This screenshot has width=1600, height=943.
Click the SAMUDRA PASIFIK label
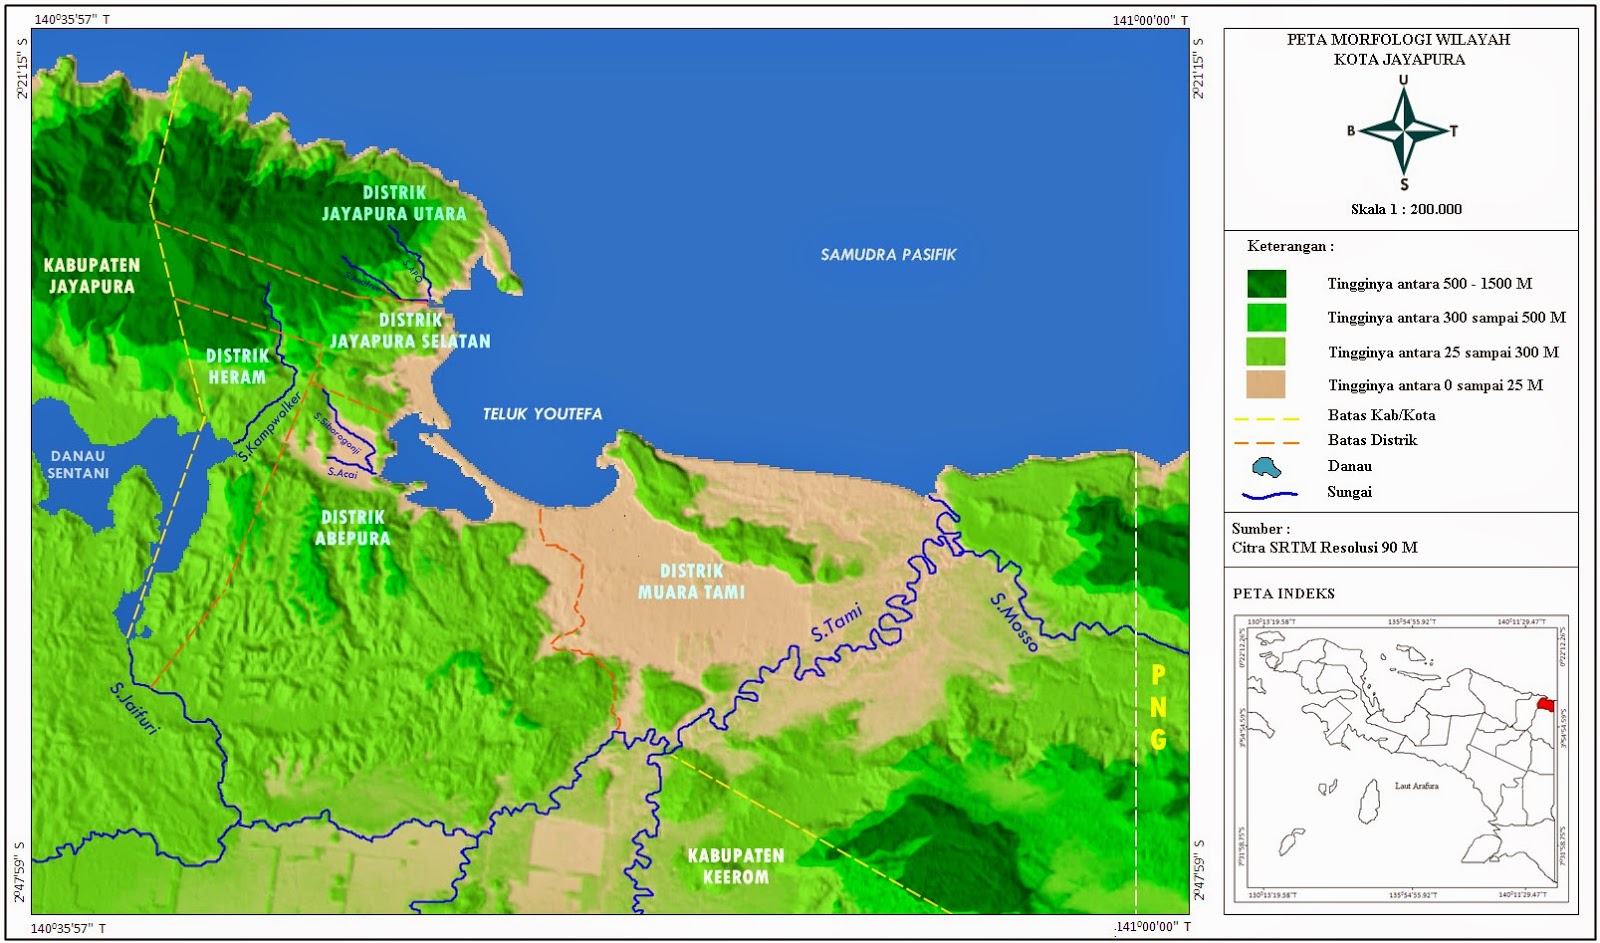point(888,255)
